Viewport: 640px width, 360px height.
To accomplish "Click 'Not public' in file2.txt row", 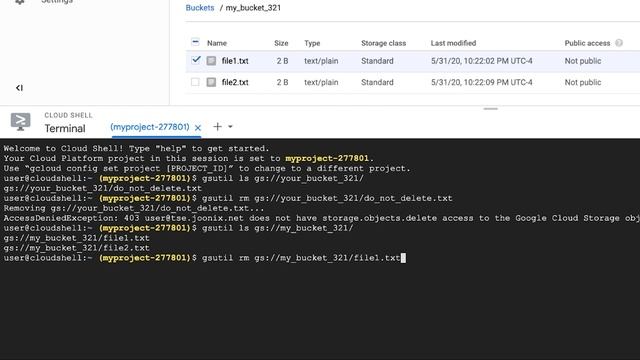I will pos(583,82).
